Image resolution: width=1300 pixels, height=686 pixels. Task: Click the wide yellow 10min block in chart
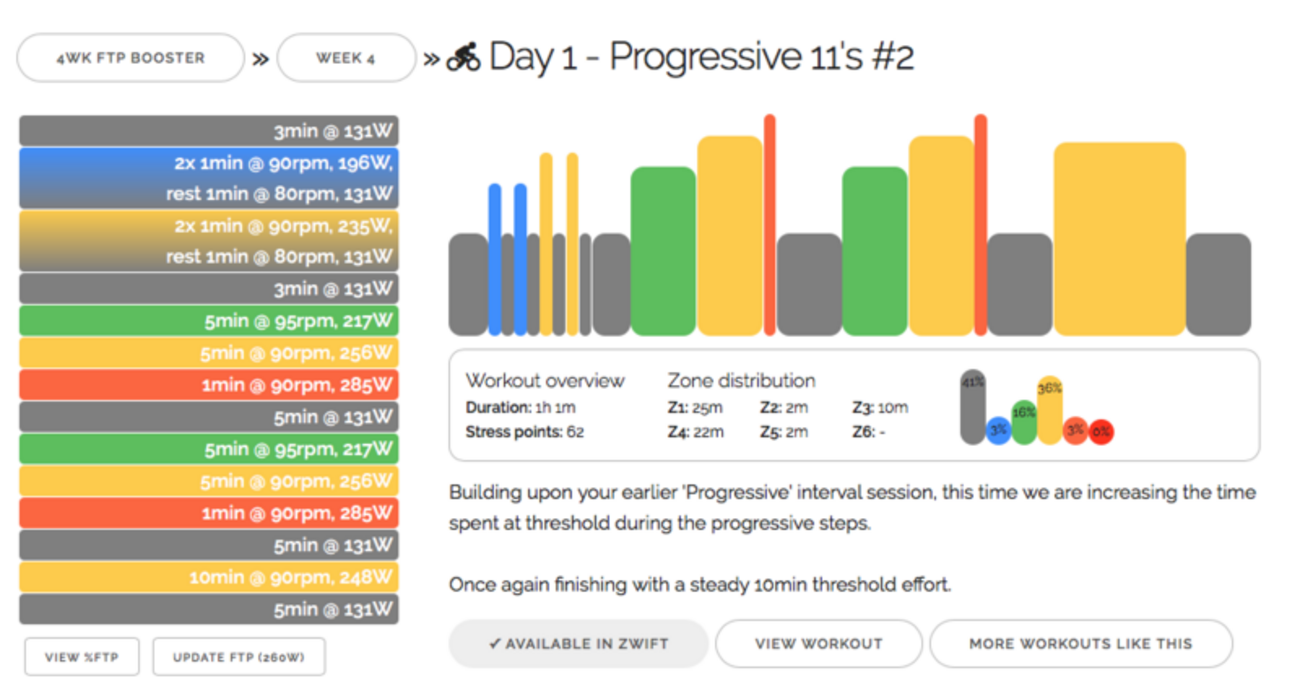point(1119,239)
